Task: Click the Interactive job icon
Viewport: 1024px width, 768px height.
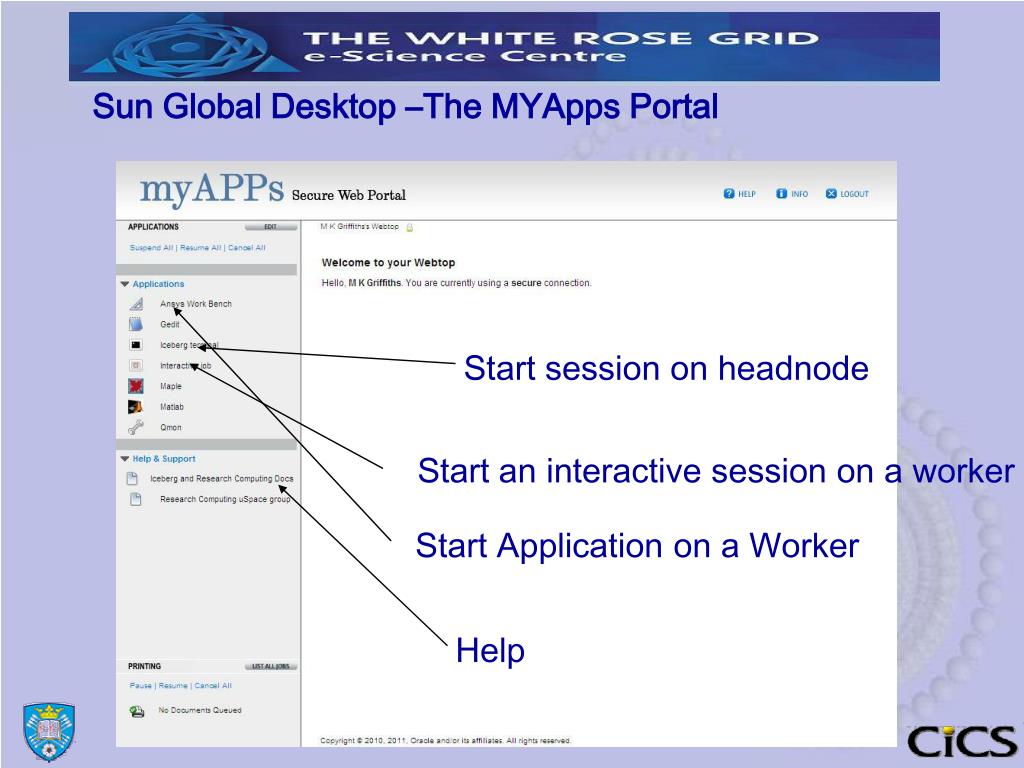Action: (x=136, y=366)
